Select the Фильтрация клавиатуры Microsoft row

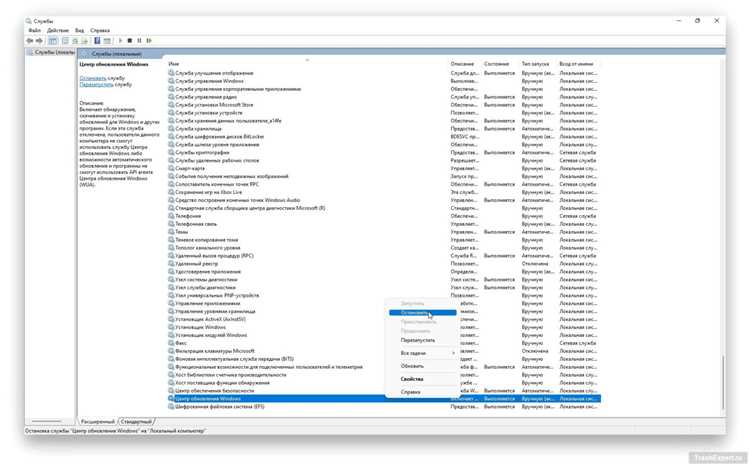click(383, 351)
